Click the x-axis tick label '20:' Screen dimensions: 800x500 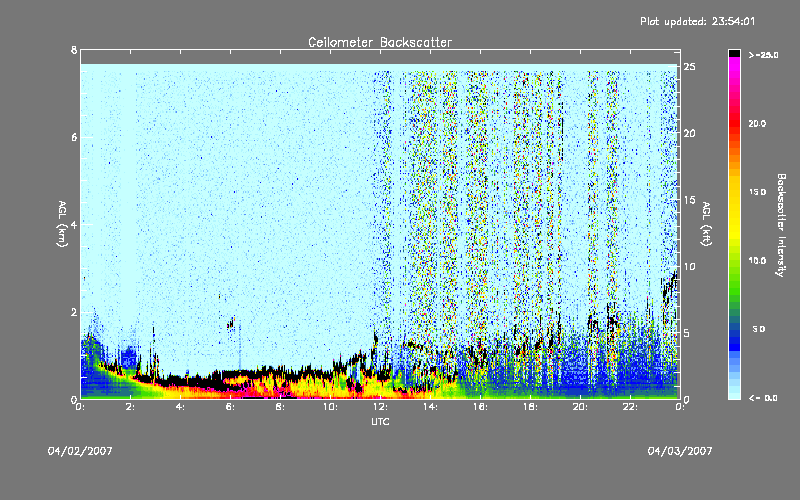point(581,407)
